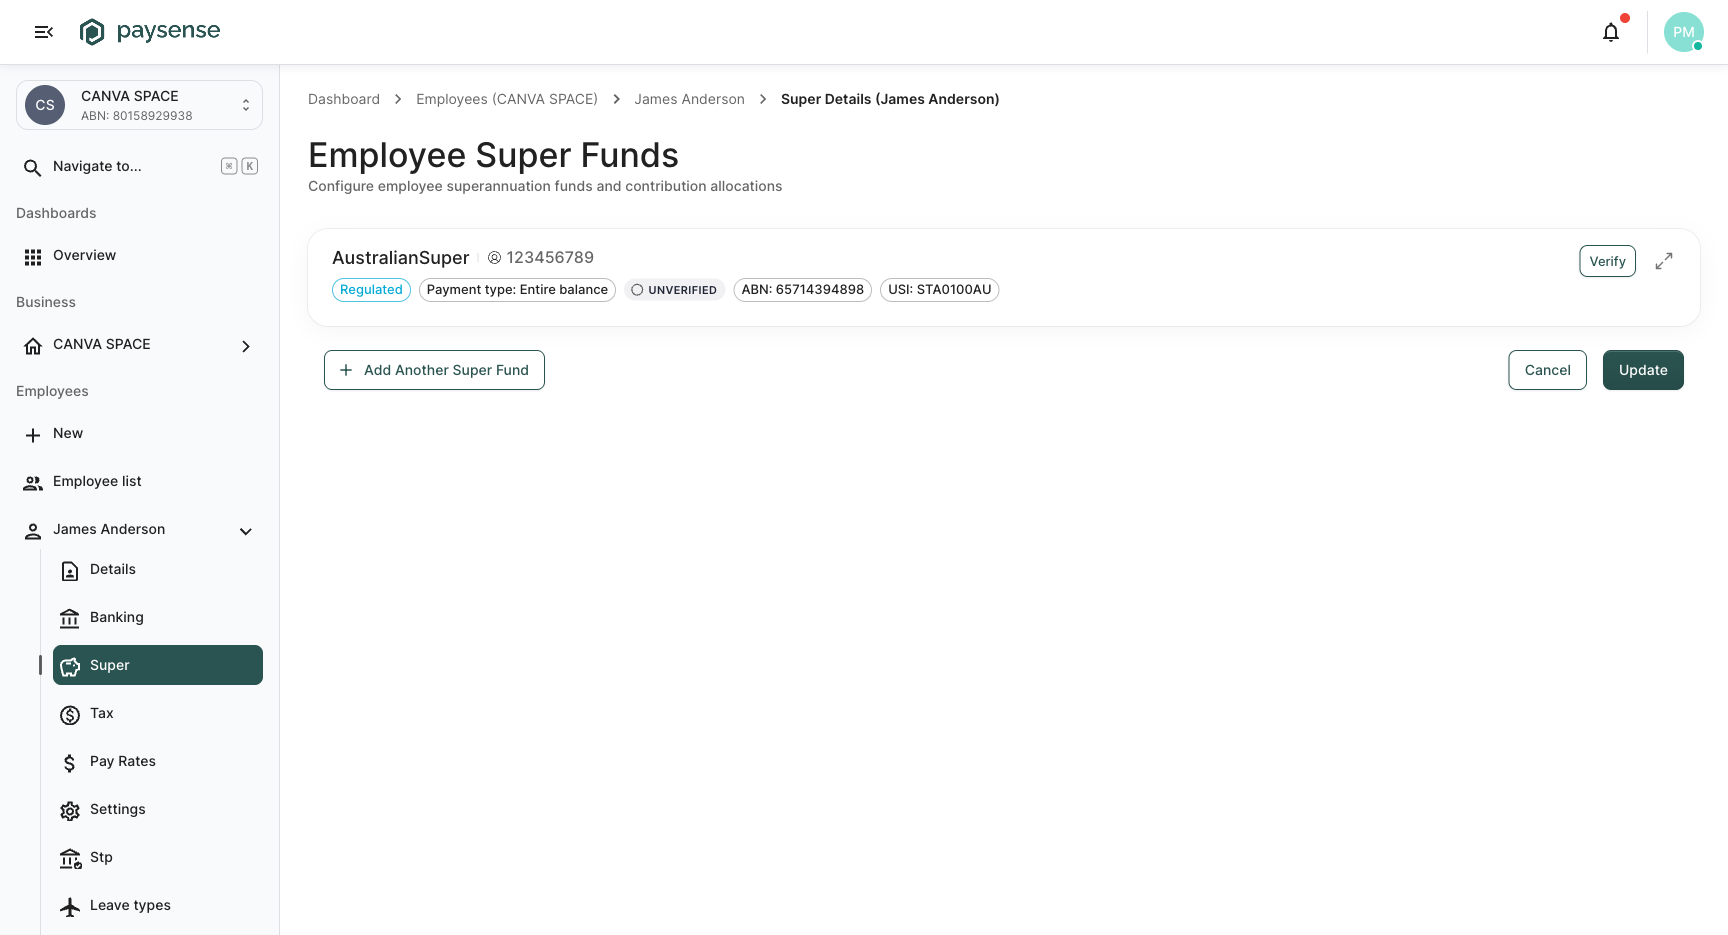Screen dimensions: 1728x935
Task: Add Another Super Fund
Action: coord(434,370)
